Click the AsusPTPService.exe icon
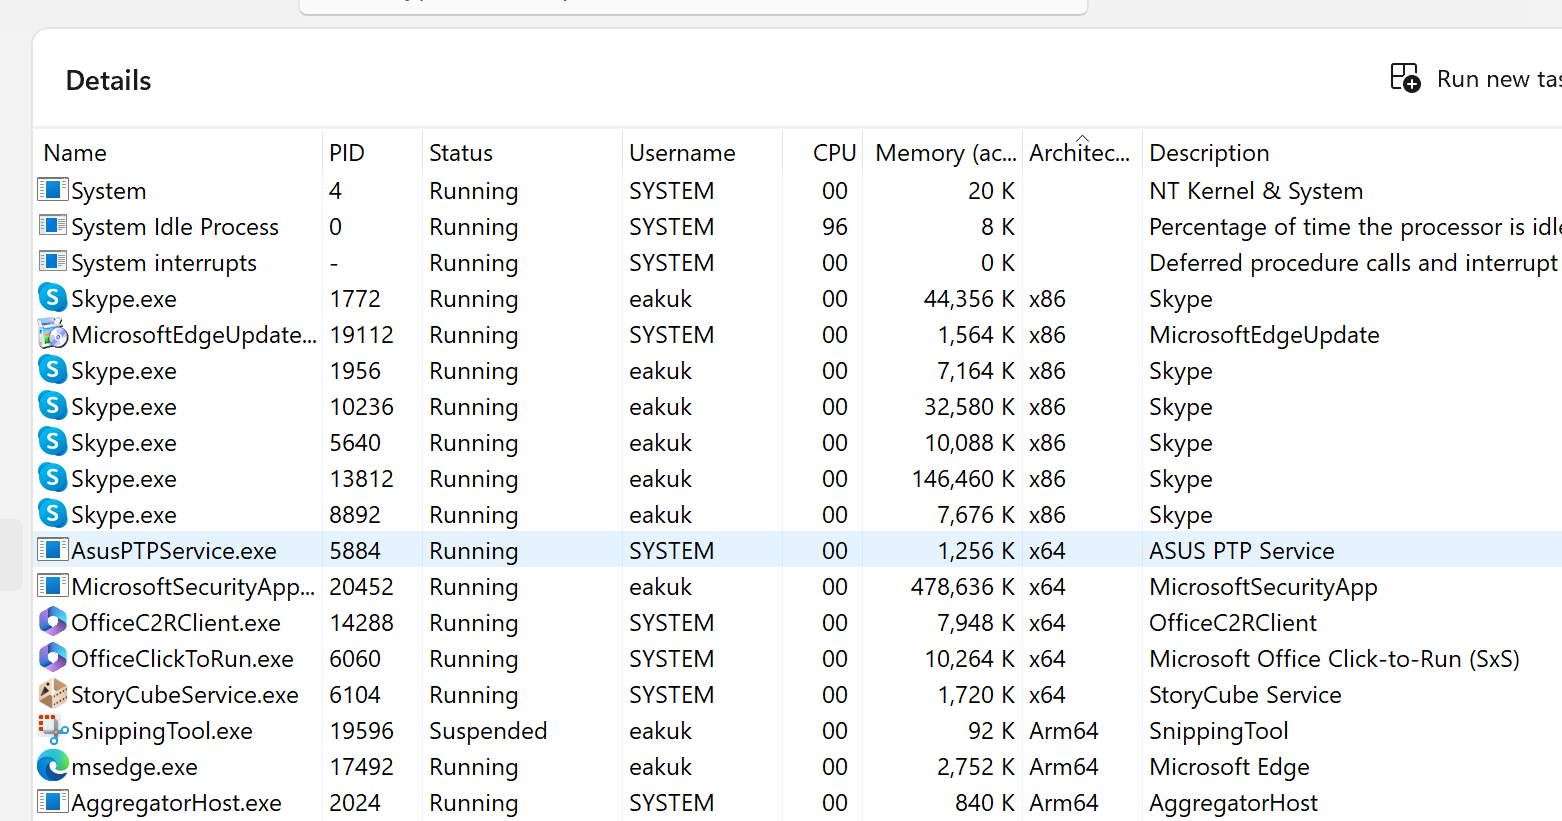 pyautogui.click(x=53, y=549)
